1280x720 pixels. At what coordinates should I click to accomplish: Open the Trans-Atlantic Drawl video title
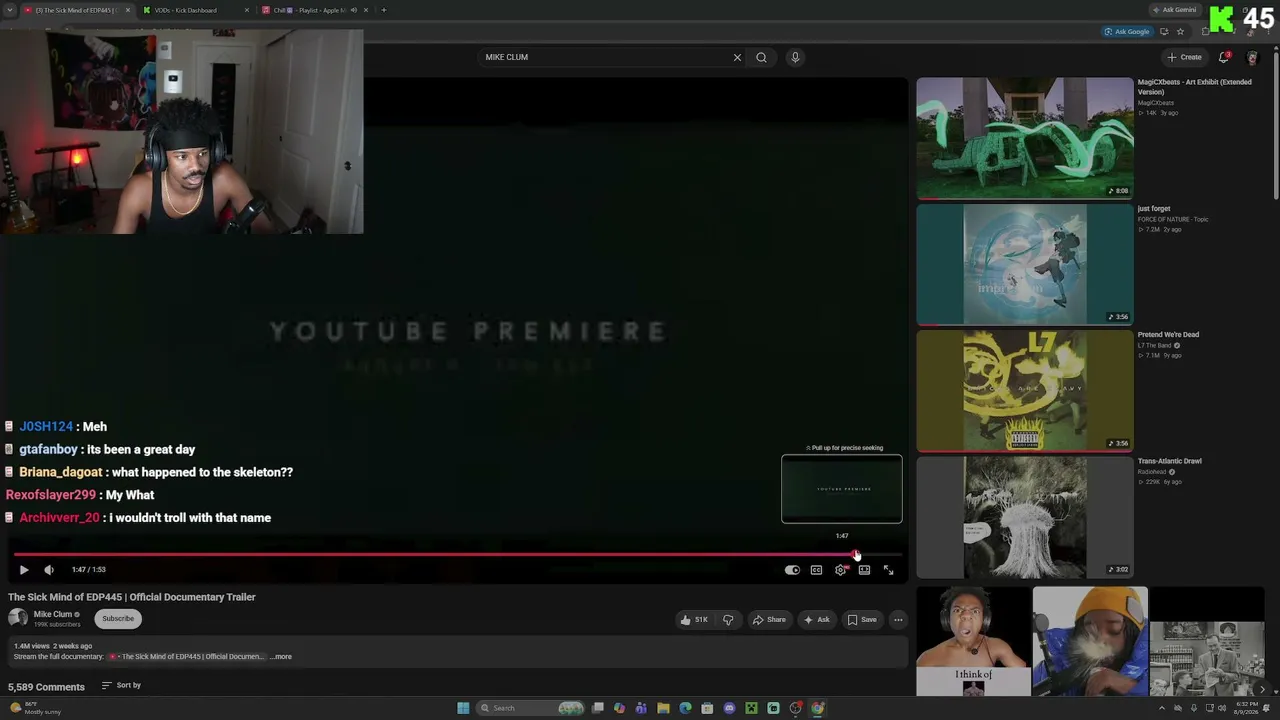click(x=1169, y=461)
